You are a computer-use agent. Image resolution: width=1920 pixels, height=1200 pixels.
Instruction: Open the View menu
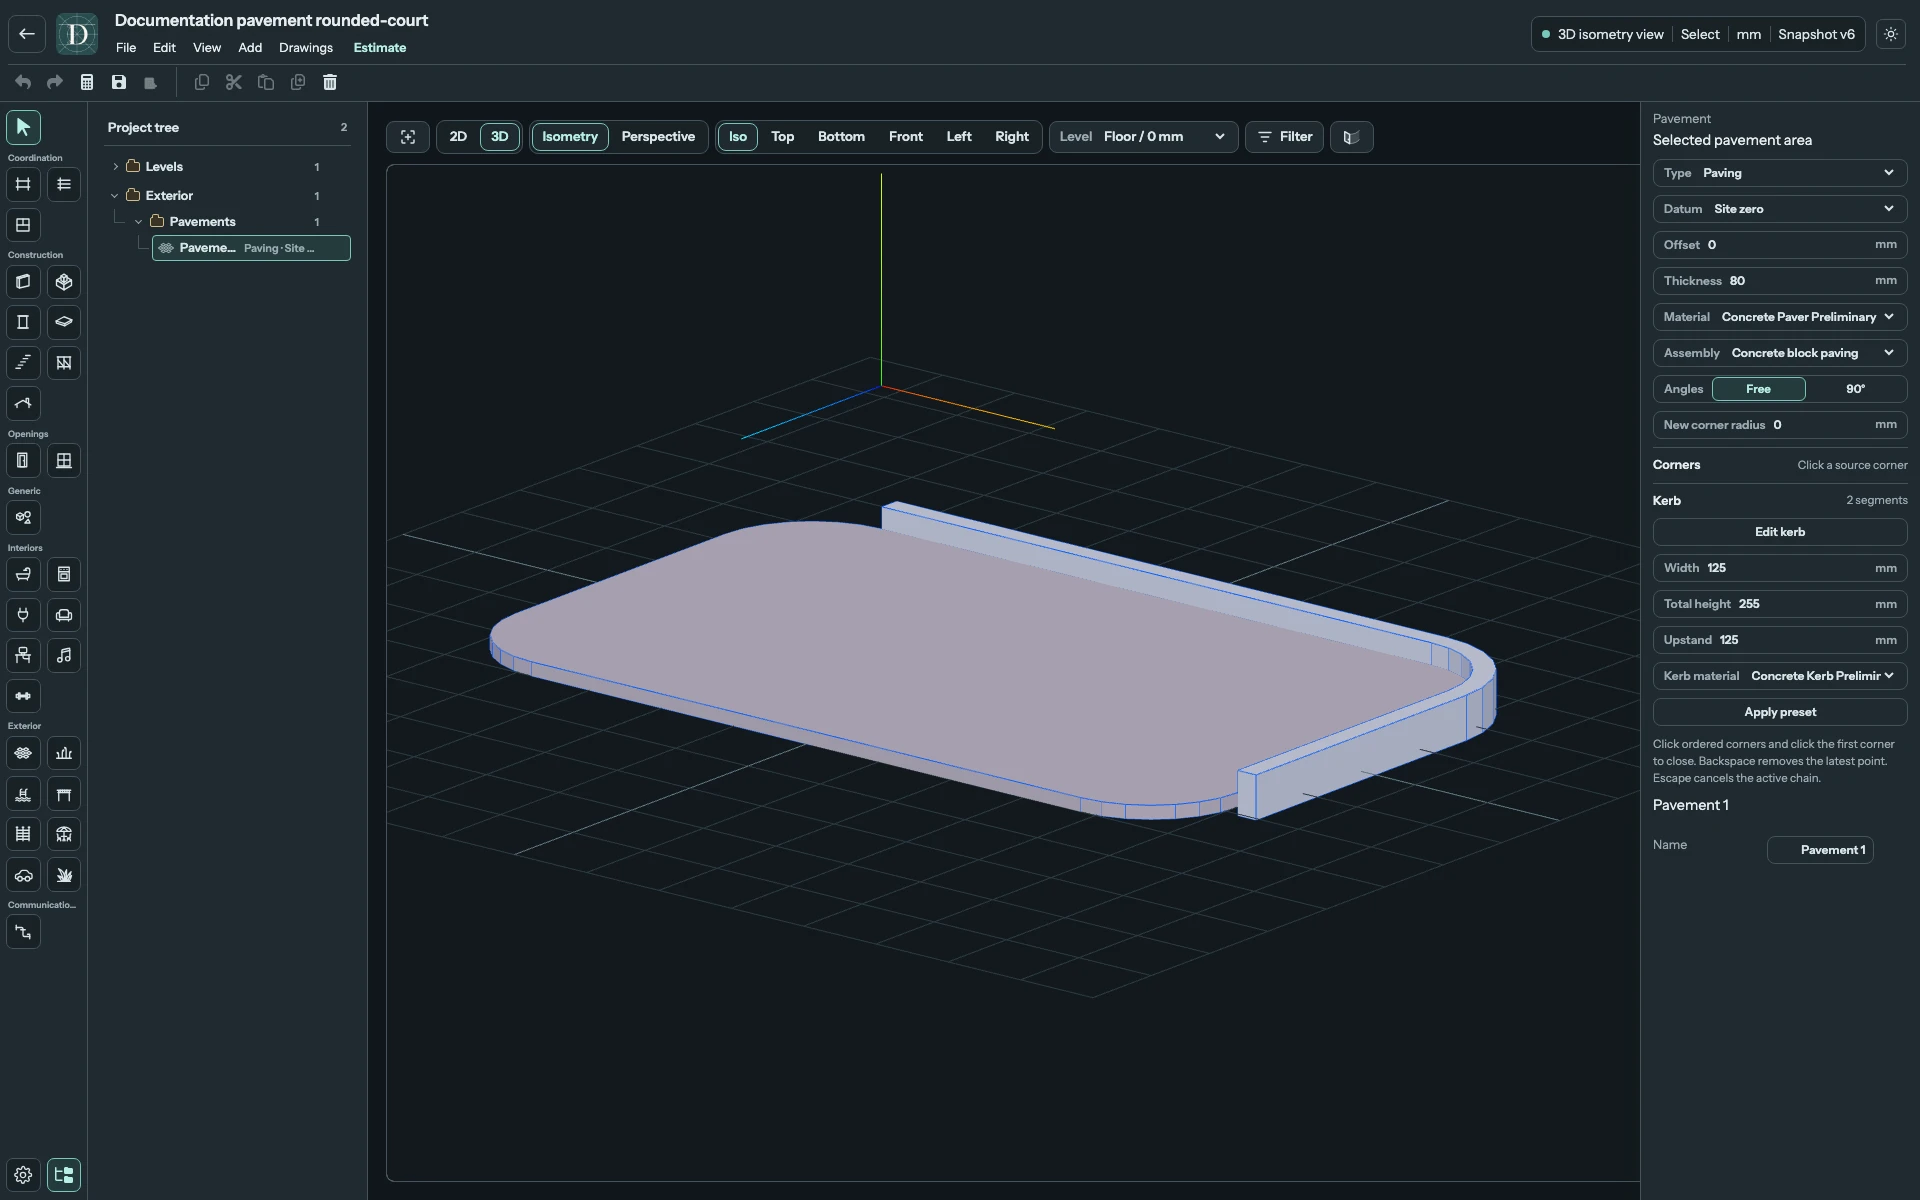coord(207,48)
